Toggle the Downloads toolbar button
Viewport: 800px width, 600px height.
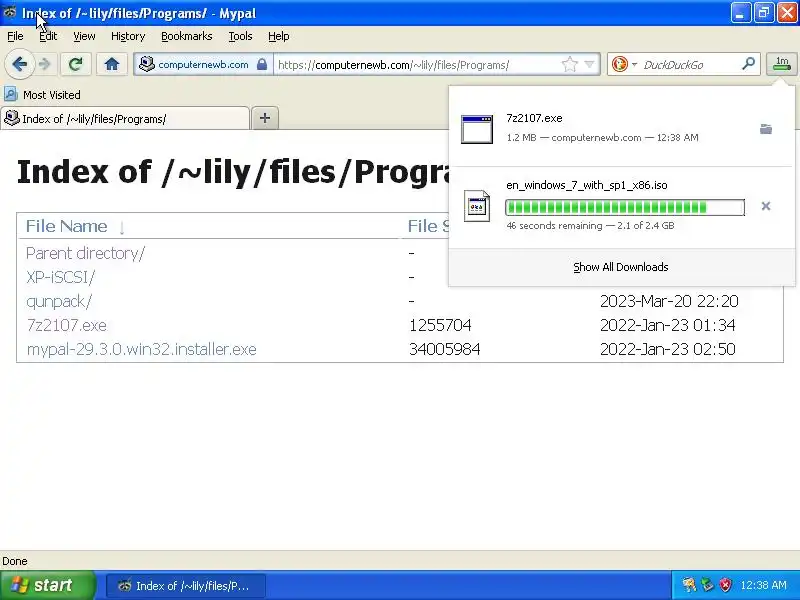(x=782, y=64)
